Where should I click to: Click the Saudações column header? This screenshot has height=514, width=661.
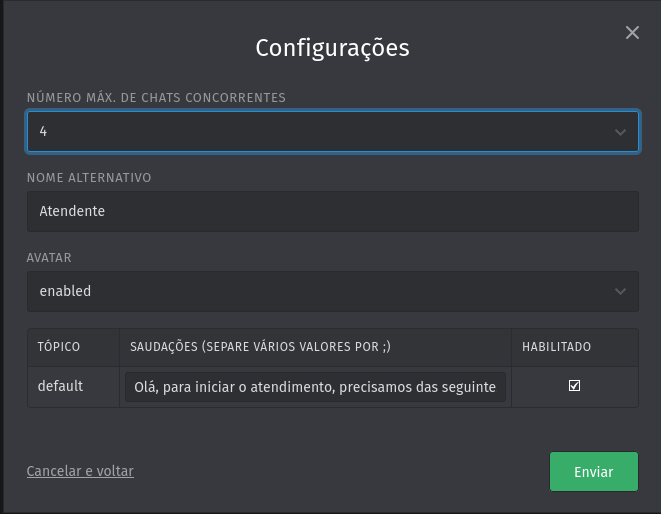click(x=260, y=347)
